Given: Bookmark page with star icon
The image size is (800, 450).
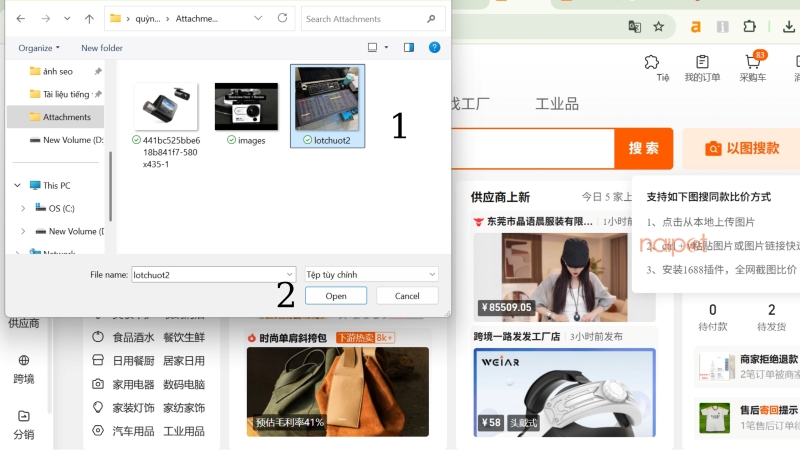Looking at the screenshot, I should pos(659,27).
